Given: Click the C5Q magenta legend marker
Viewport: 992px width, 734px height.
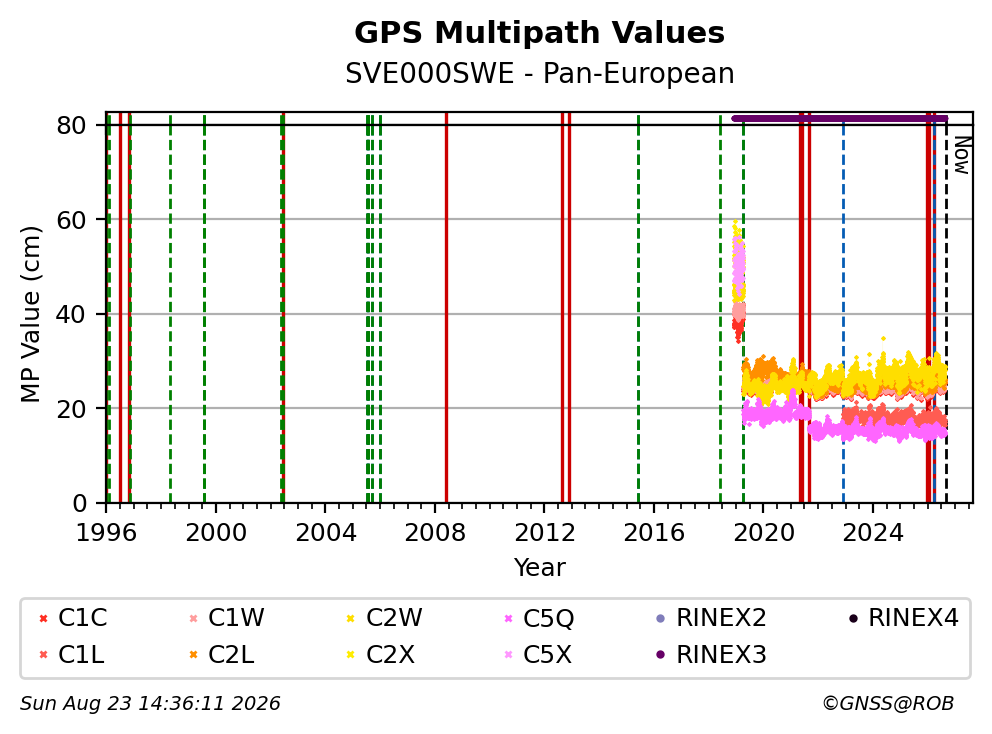Looking at the screenshot, I should pos(508,618).
